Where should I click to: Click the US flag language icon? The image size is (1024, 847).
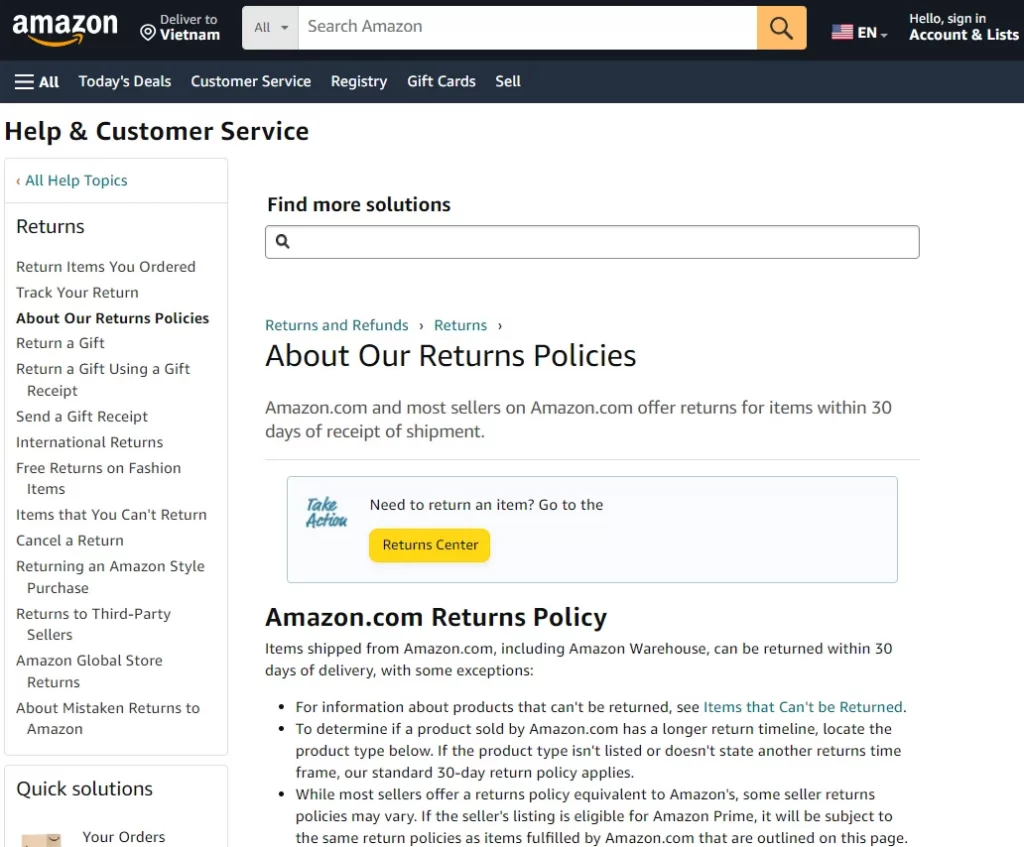[x=842, y=32]
